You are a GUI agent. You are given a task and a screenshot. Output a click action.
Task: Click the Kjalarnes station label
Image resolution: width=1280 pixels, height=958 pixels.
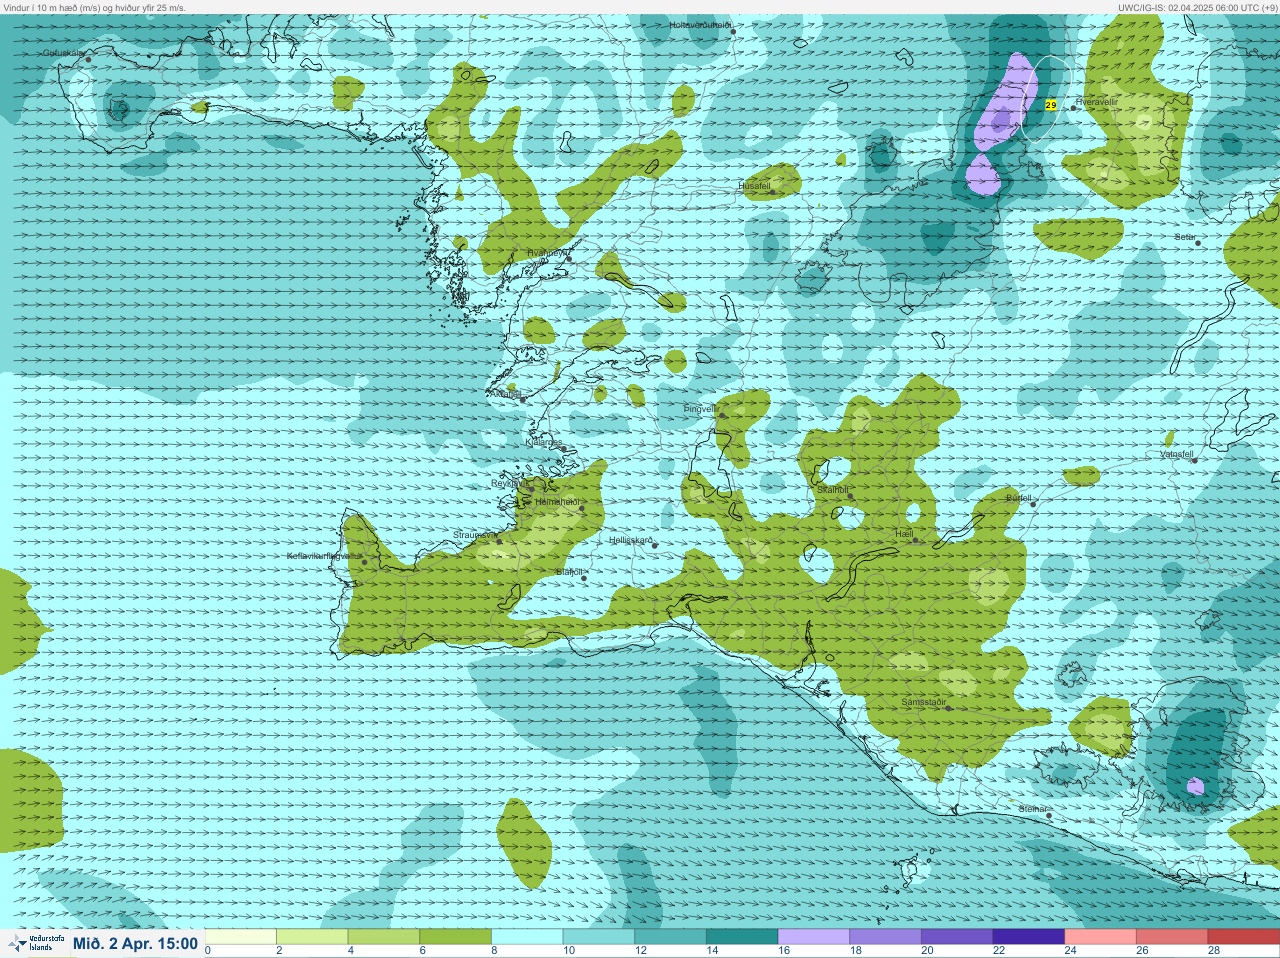click(544, 442)
